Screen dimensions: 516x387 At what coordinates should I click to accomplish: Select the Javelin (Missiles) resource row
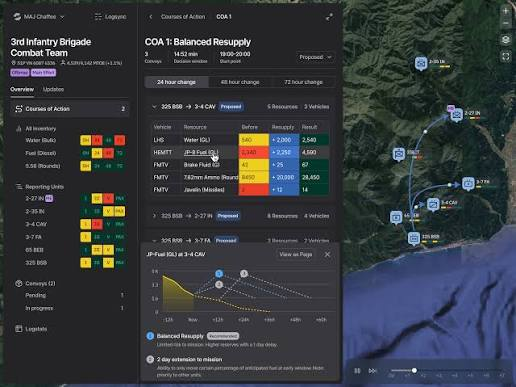click(240, 190)
